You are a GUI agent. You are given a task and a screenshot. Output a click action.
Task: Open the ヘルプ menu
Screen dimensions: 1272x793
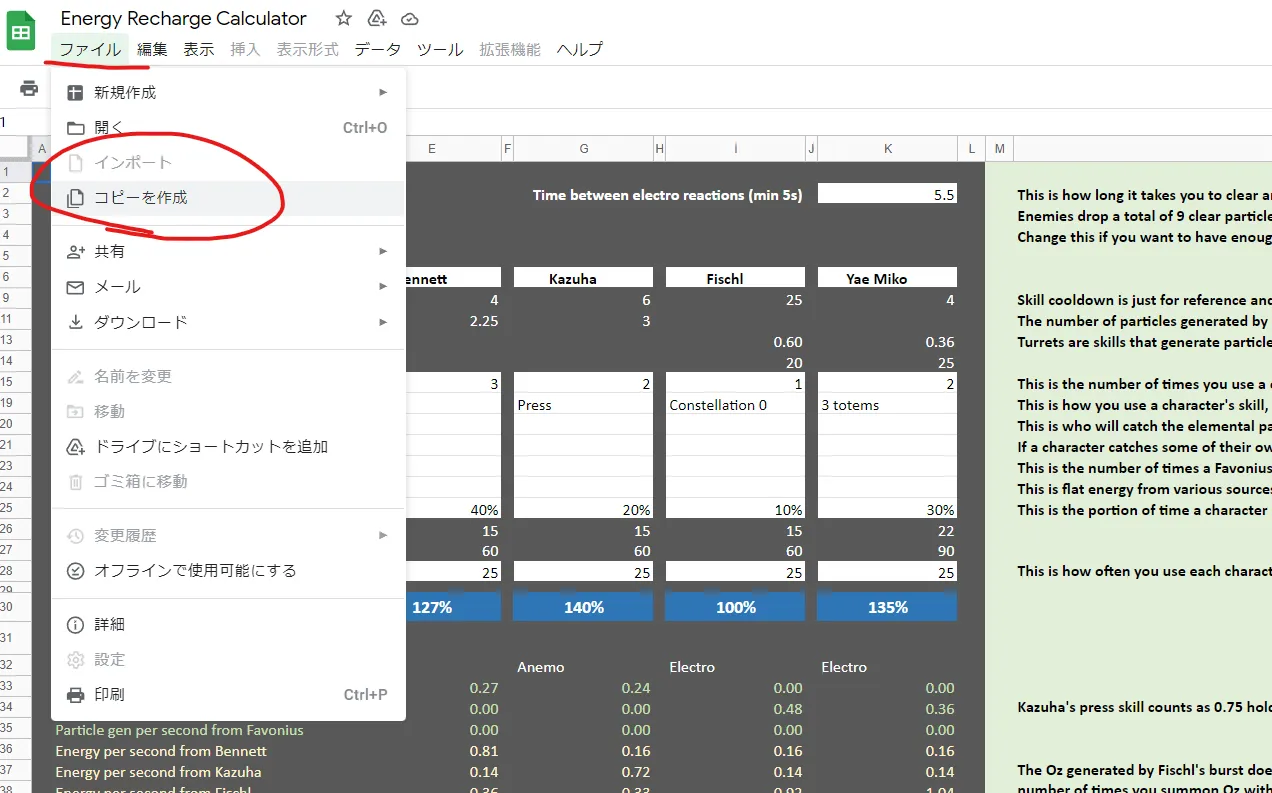point(579,49)
